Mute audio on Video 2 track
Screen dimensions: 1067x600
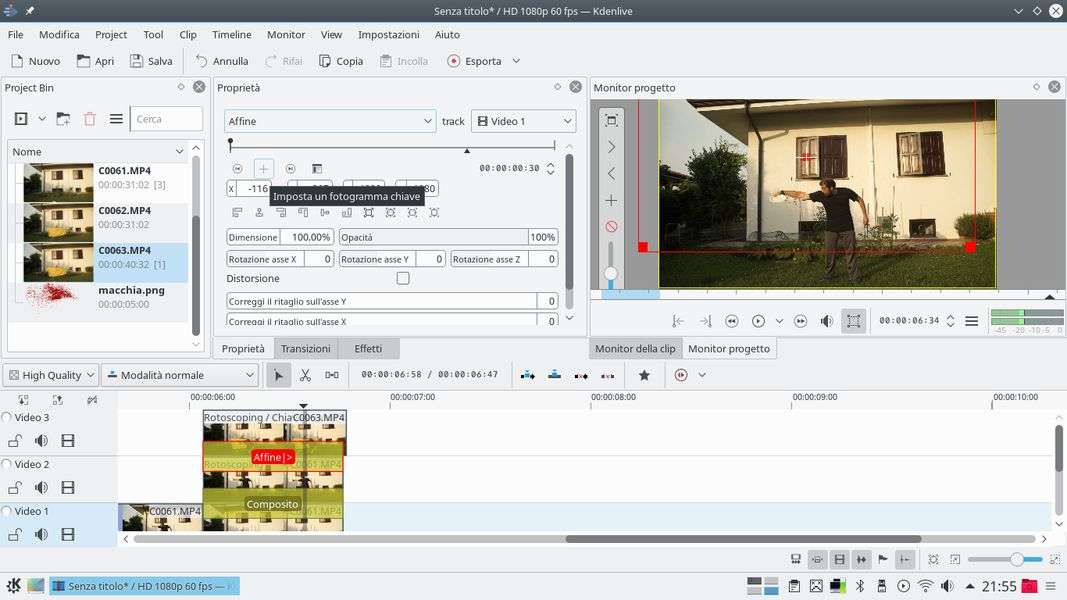[x=41, y=488]
